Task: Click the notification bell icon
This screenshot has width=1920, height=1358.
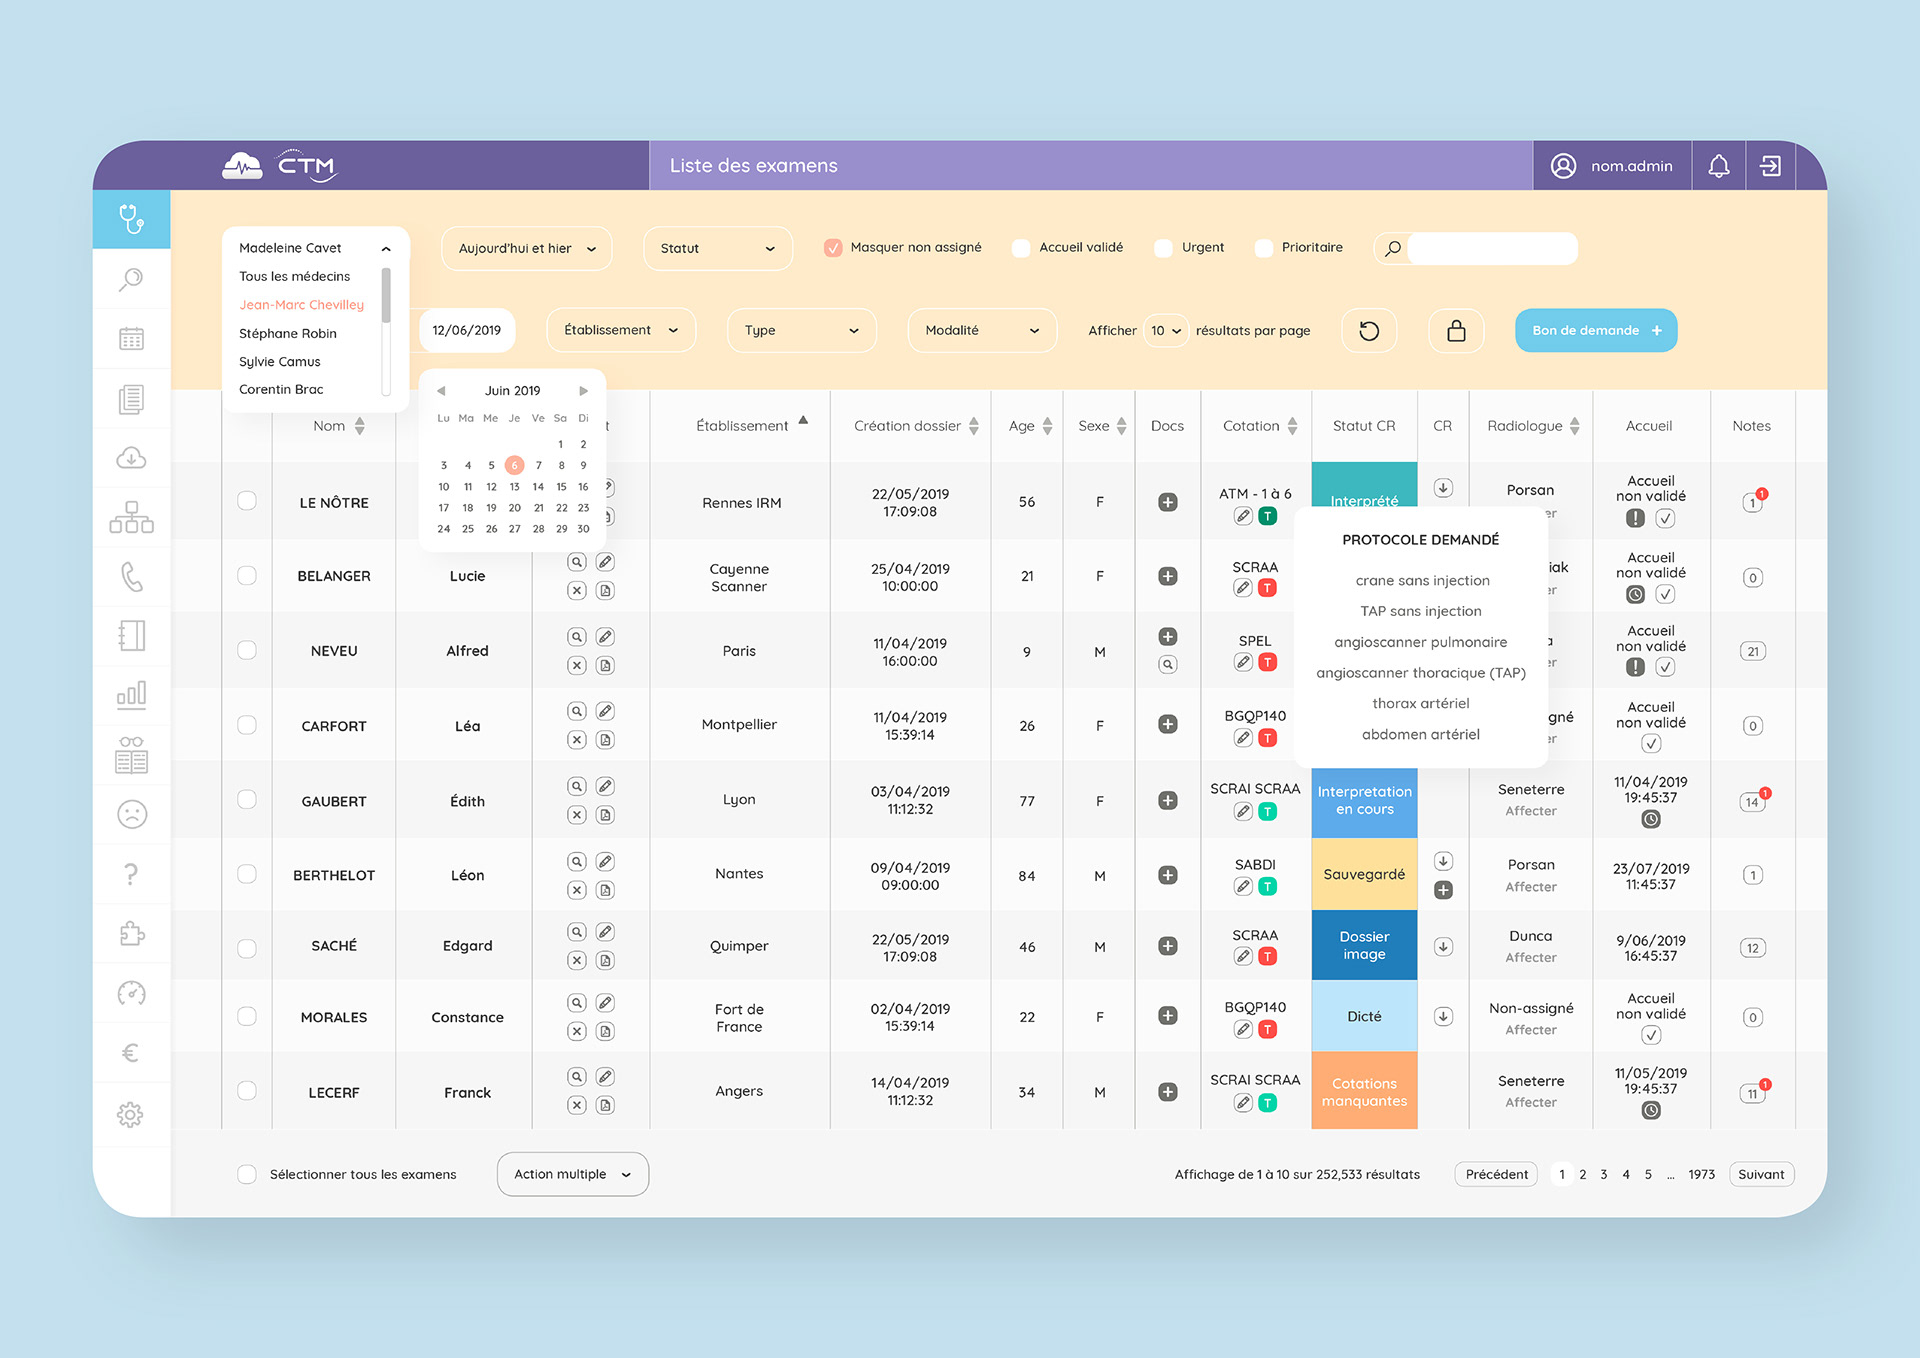Action: pyautogui.click(x=1718, y=166)
